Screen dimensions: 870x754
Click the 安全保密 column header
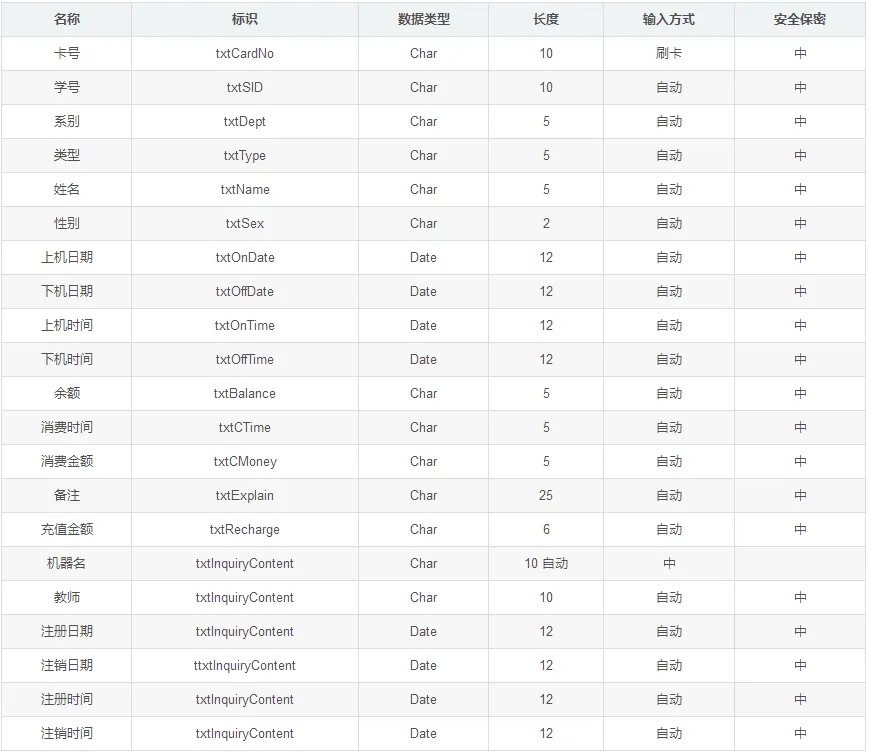pyautogui.click(x=800, y=19)
